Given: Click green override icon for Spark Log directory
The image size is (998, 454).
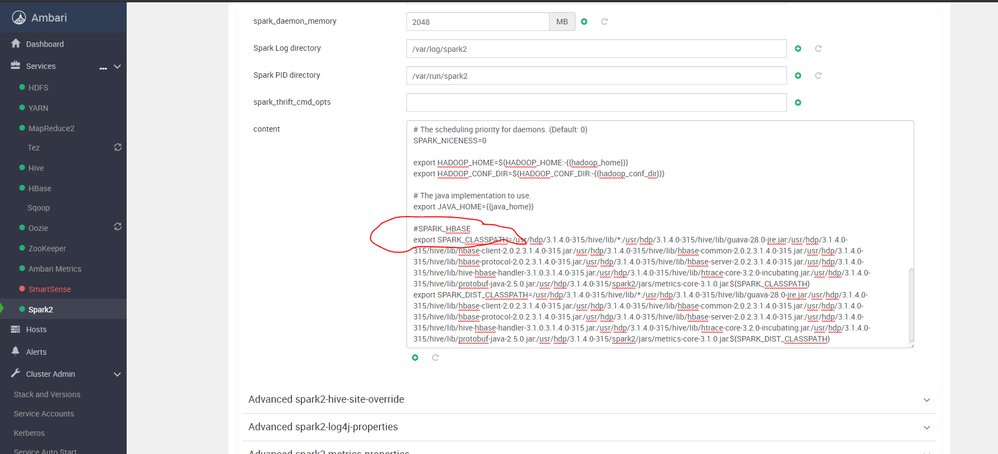Looking at the screenshot, I should click(798, 48).
